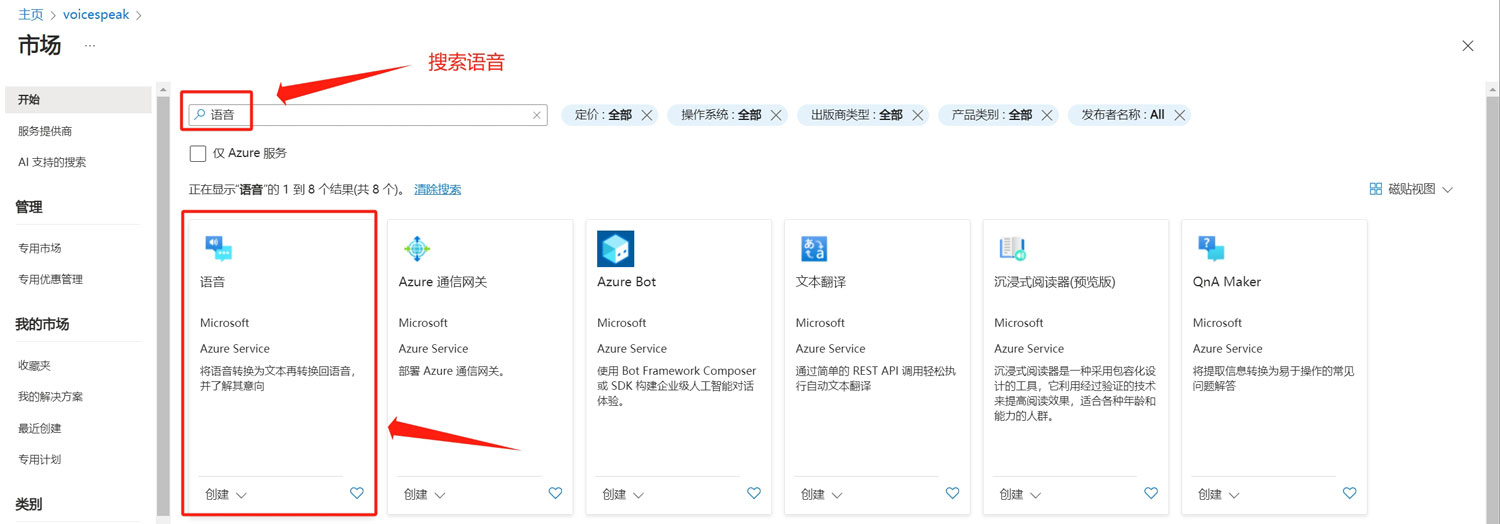
Task: Go to voicespeak breadcrumb
Action: tap(96, 15)
